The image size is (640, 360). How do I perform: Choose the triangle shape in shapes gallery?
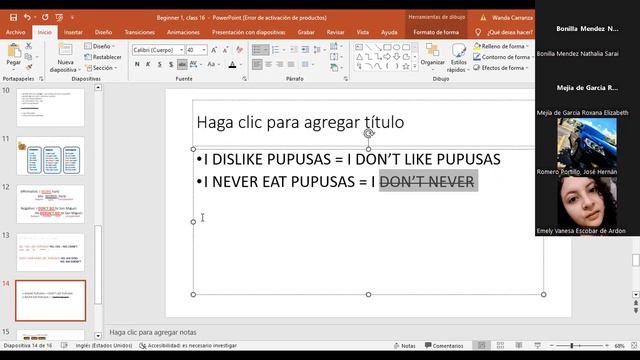(x=359, y=57)
